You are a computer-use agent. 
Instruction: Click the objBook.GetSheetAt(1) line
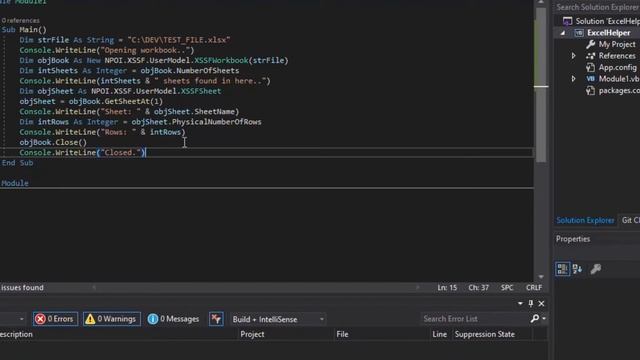point(91,101)
